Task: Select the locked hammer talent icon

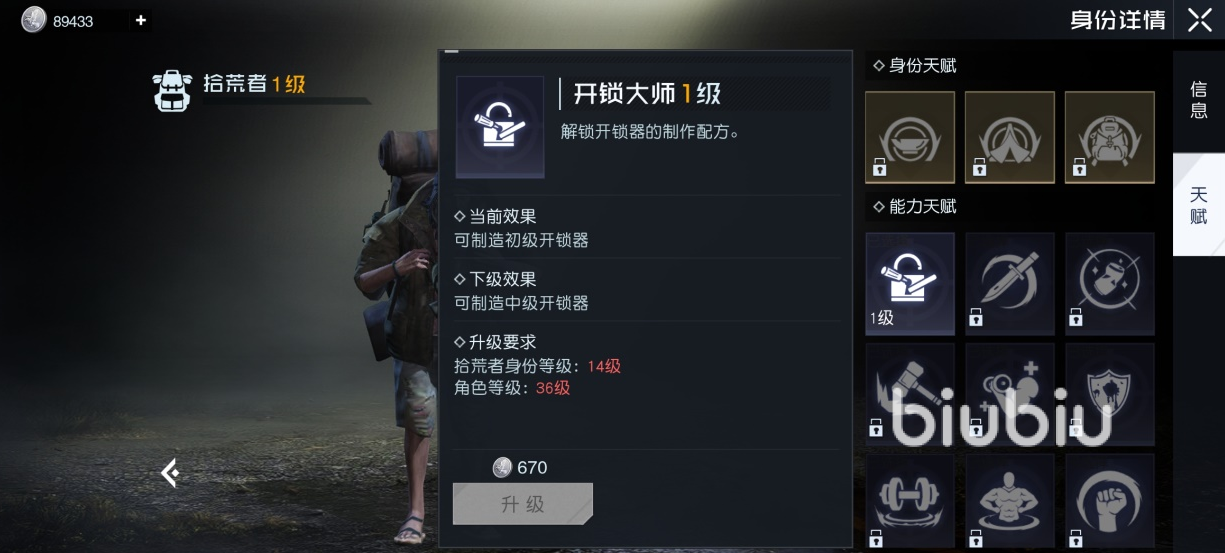Action: pyautogui.click(x=910, y=394)
